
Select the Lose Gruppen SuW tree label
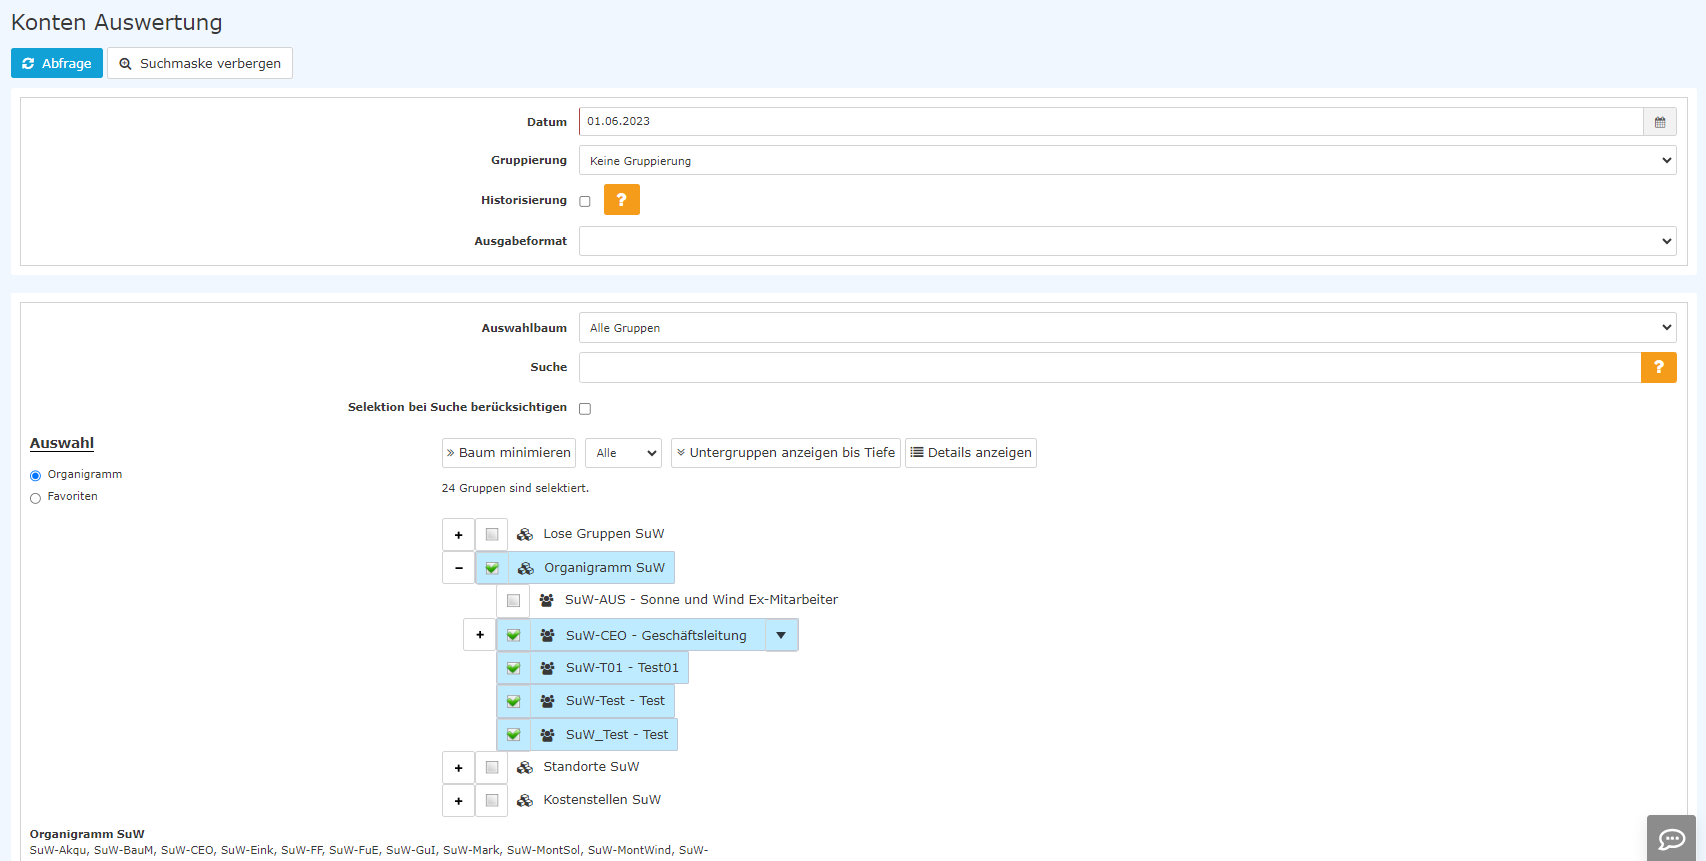603,534
